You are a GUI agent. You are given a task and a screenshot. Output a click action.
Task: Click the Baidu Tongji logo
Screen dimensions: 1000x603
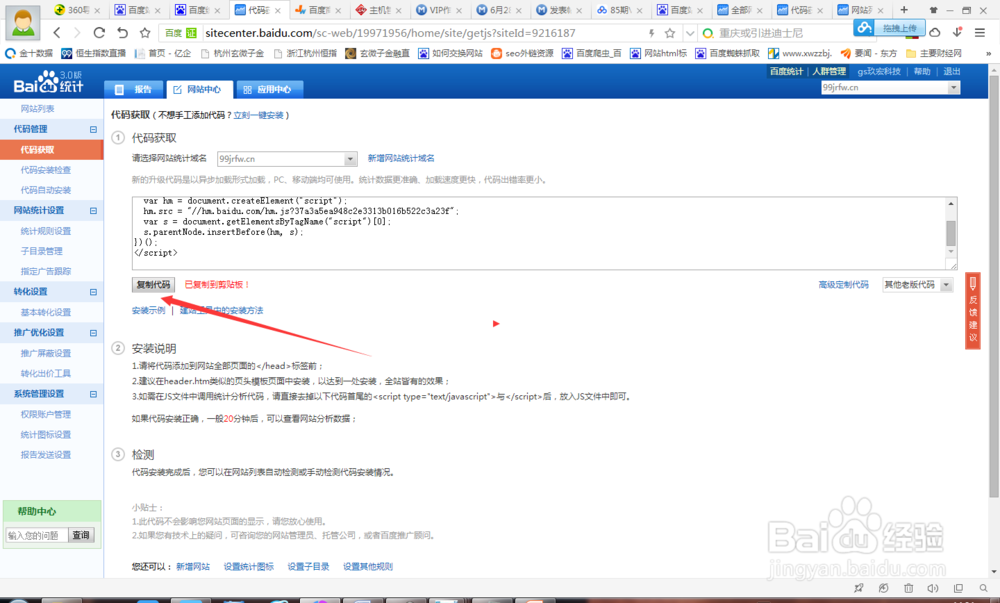point(48,82)
